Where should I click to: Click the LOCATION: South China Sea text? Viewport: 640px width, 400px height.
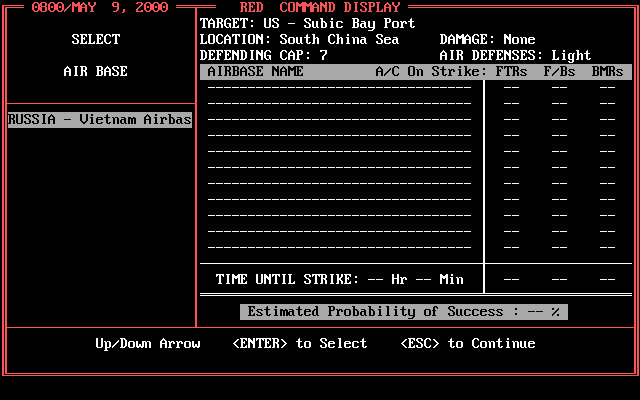pyautogui.click(x=299, y=40)
